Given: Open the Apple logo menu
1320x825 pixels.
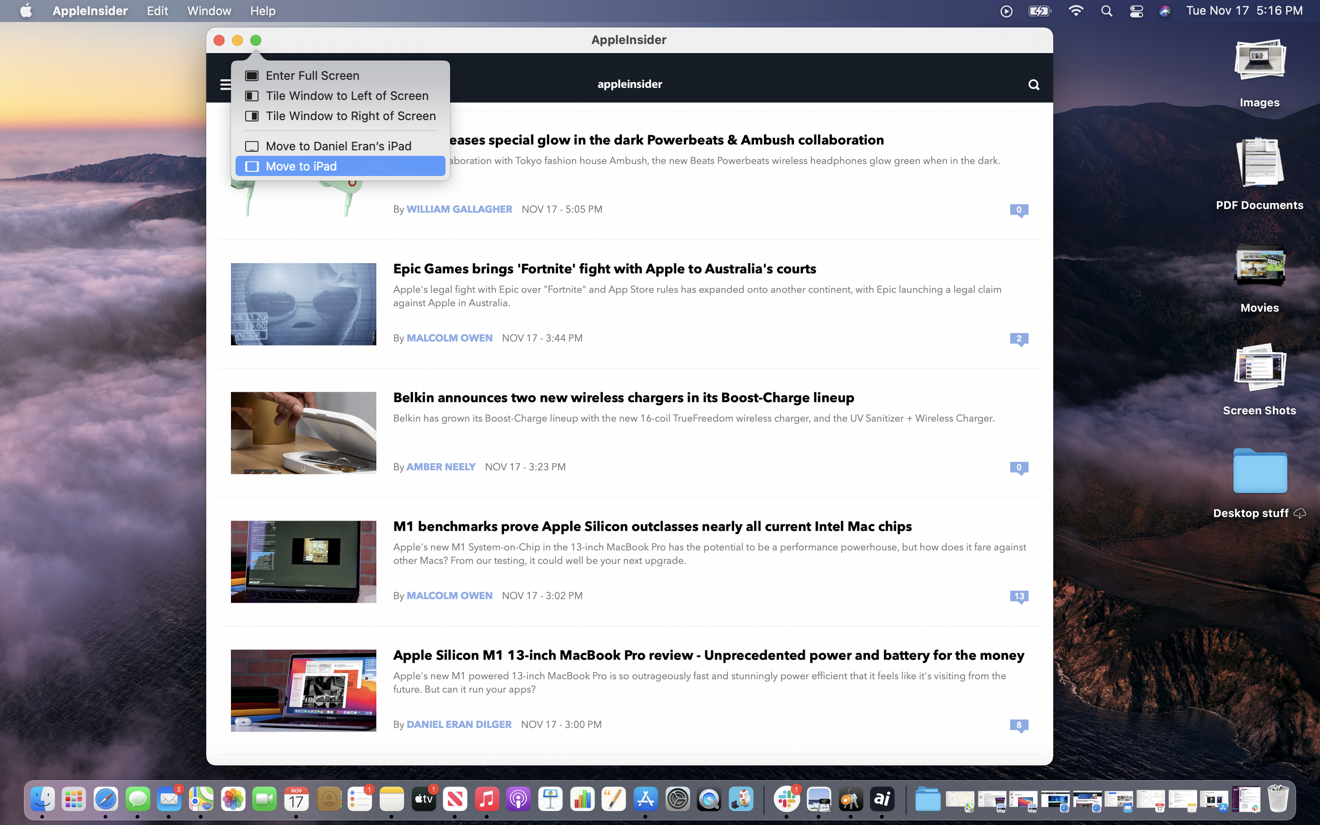Looking at the screenshot, I should [x=26, y=11].
